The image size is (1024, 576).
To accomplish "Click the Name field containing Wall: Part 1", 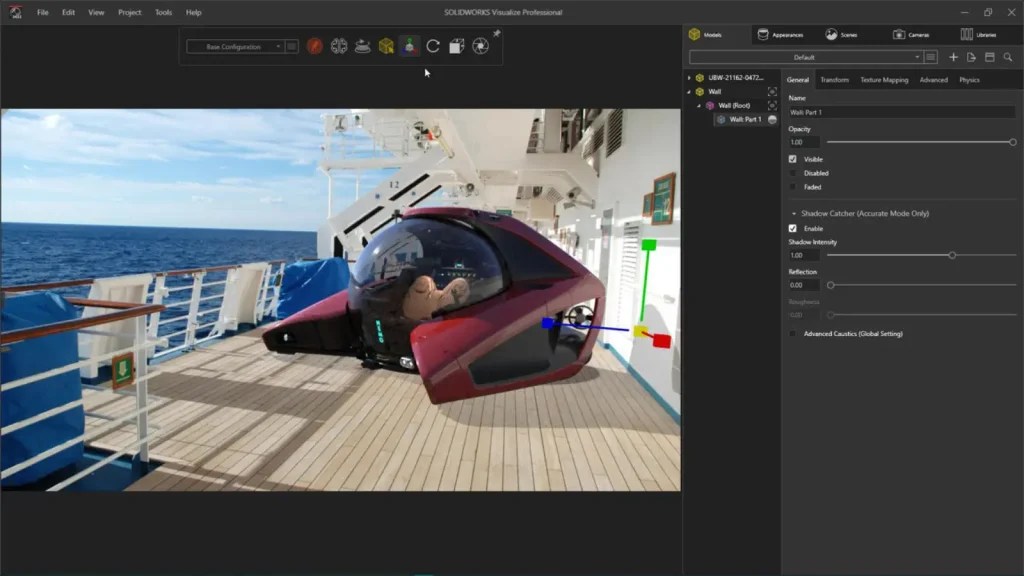I will (900, 113).
